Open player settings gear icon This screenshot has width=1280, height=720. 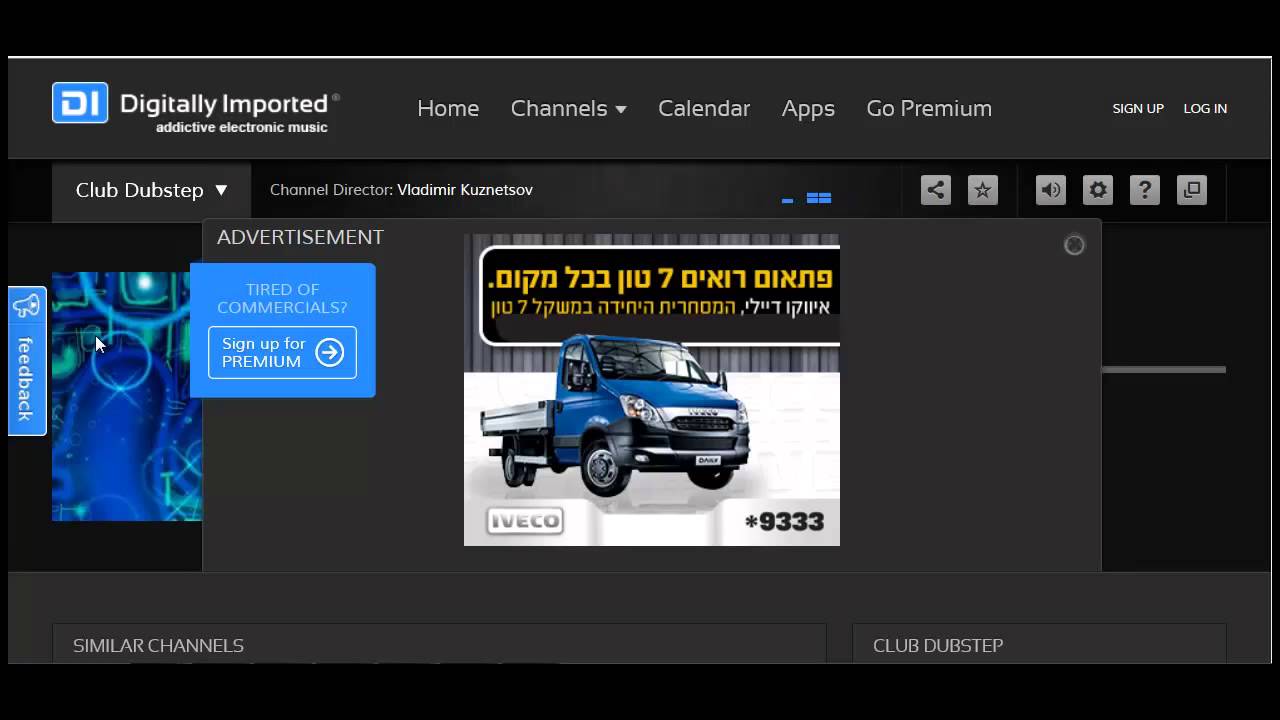(x=1098, y=190)
